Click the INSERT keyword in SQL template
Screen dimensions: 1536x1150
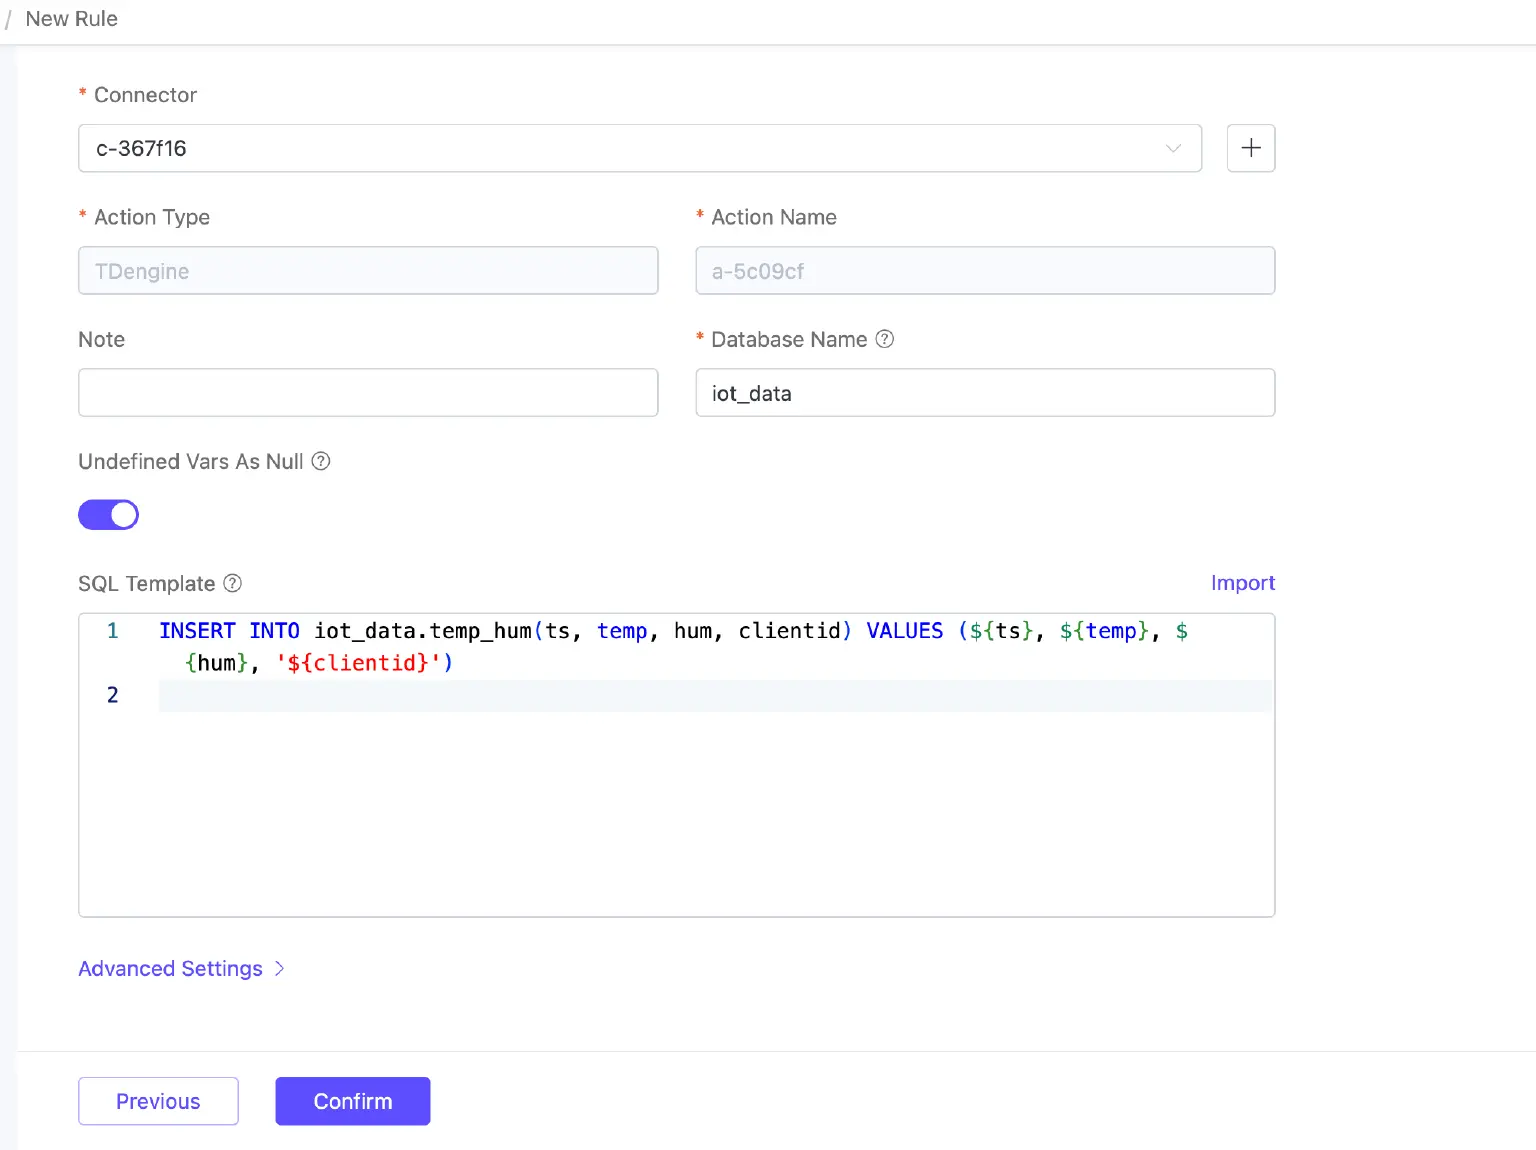coord(197,631)
